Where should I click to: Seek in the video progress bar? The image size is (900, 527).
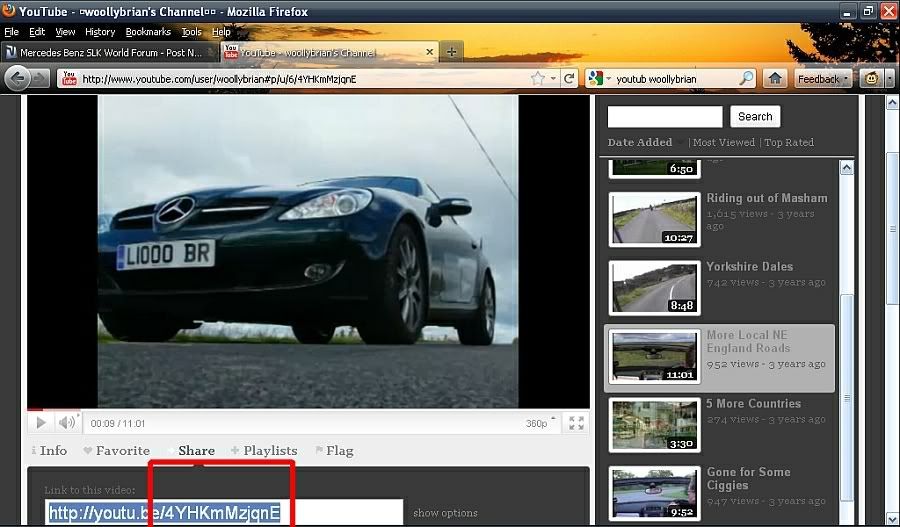click(x=308, y=410)
